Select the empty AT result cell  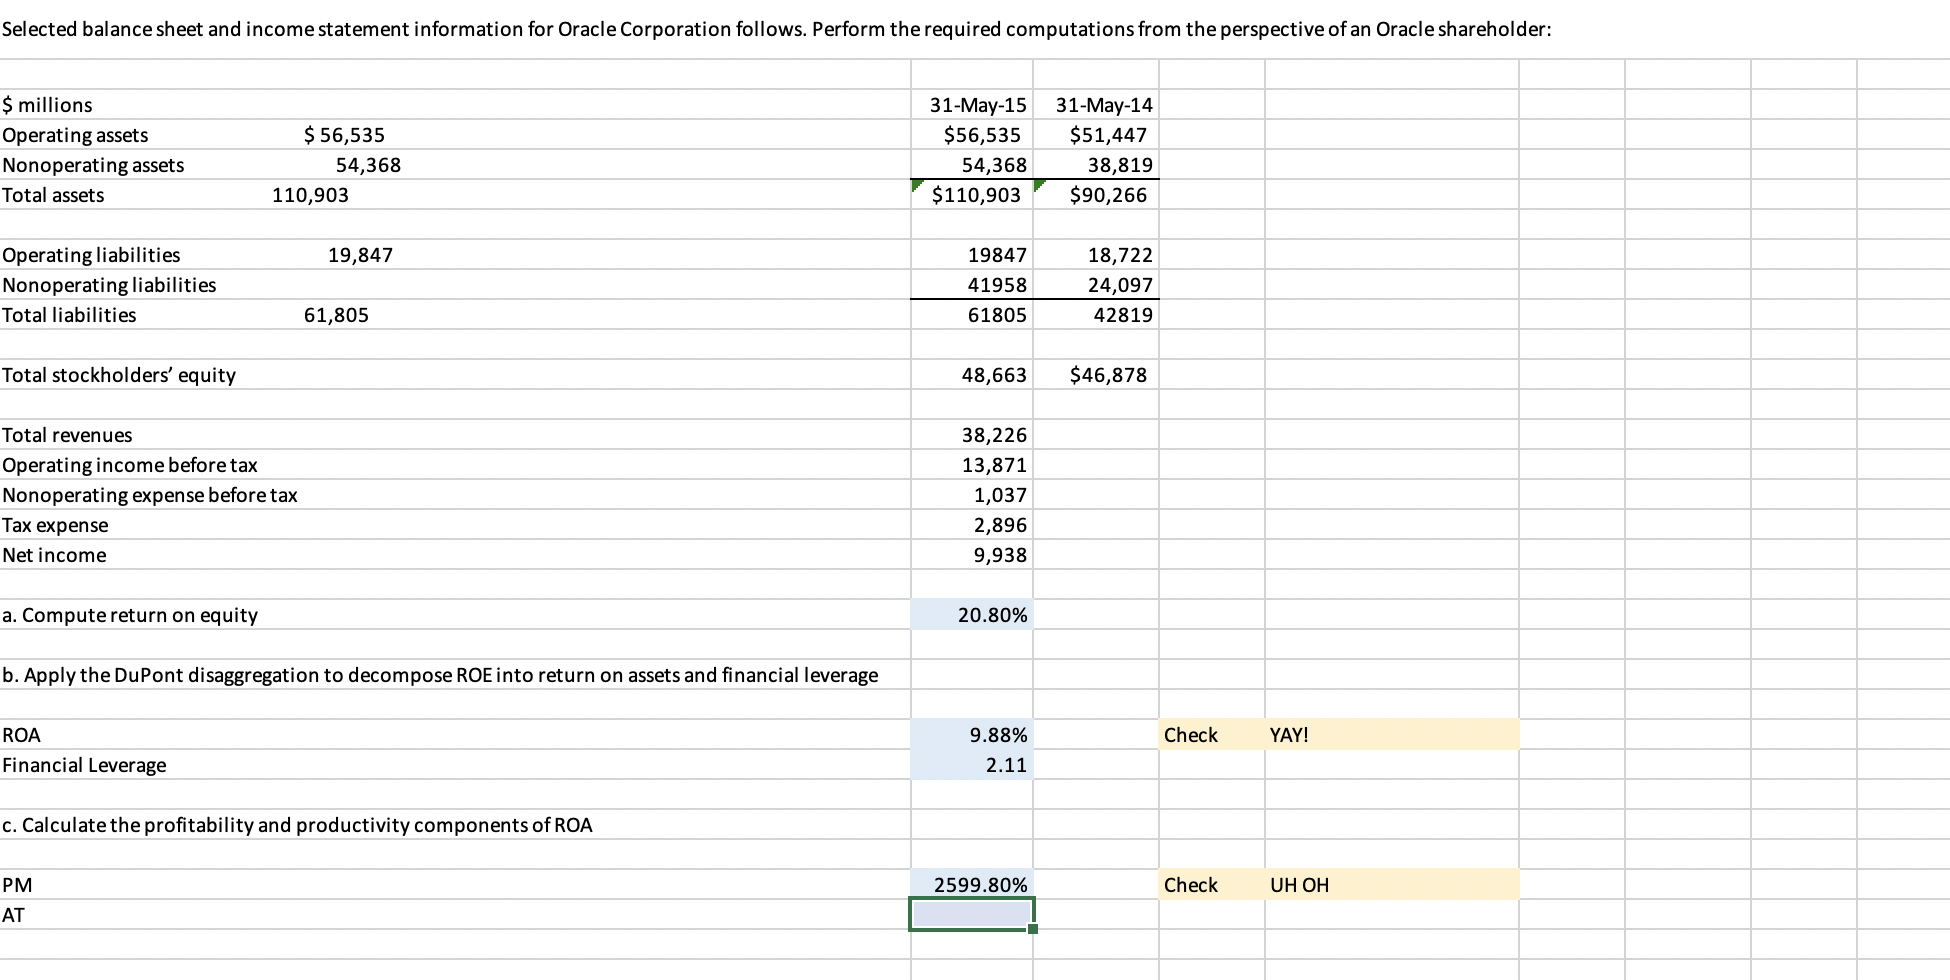971,914
